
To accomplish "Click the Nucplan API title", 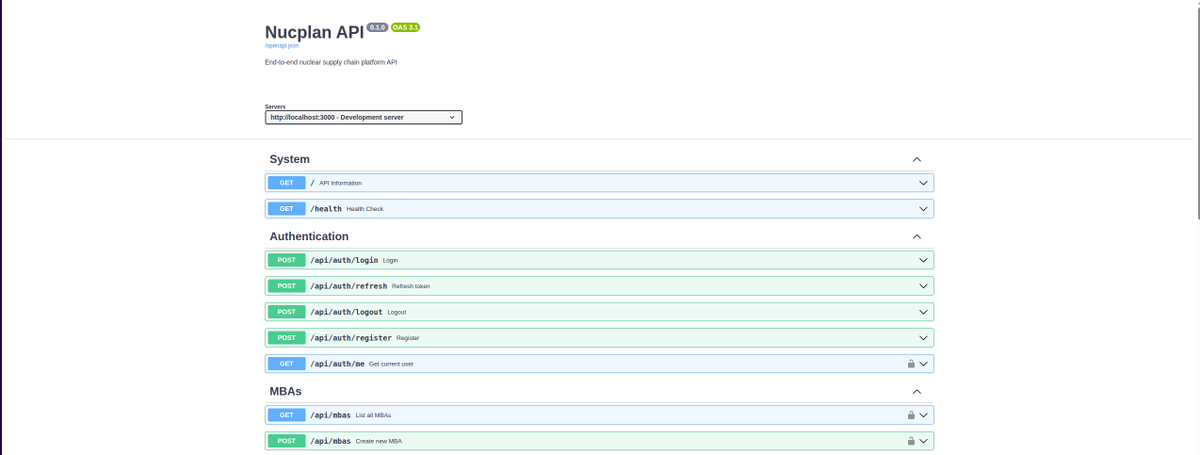I will (314, 32).
